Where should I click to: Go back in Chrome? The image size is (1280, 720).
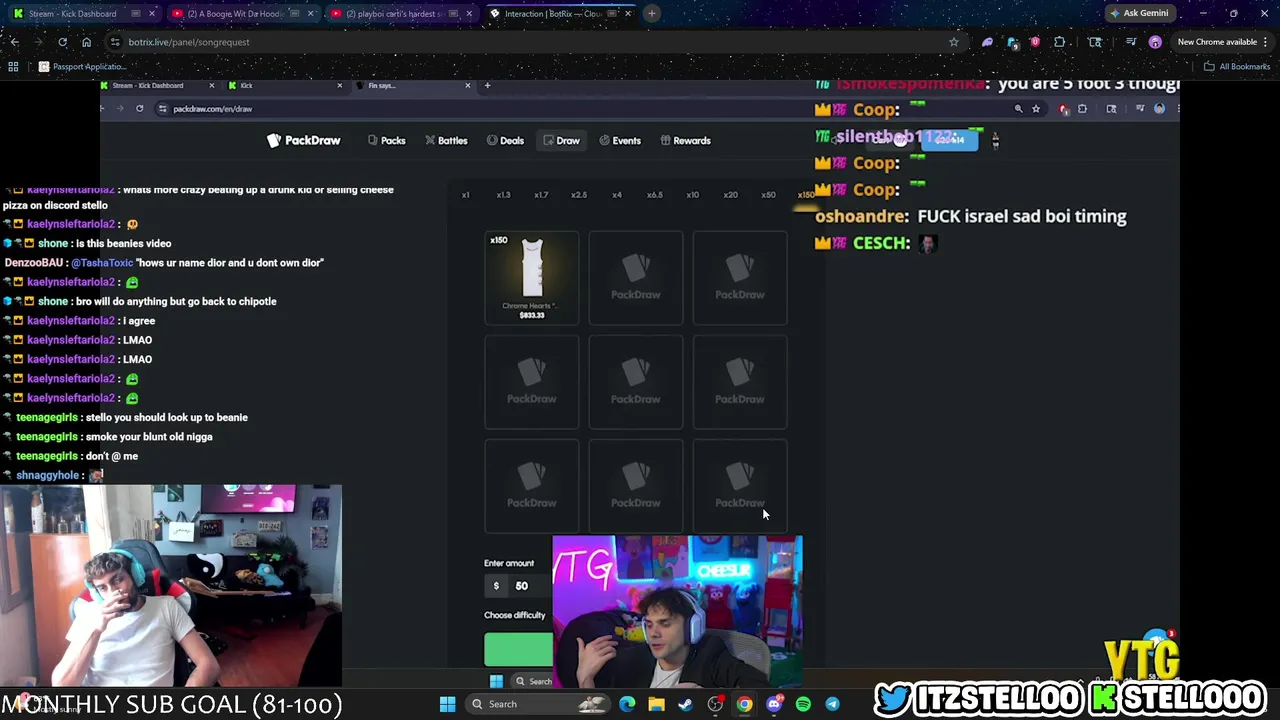(x=14, y=42)
